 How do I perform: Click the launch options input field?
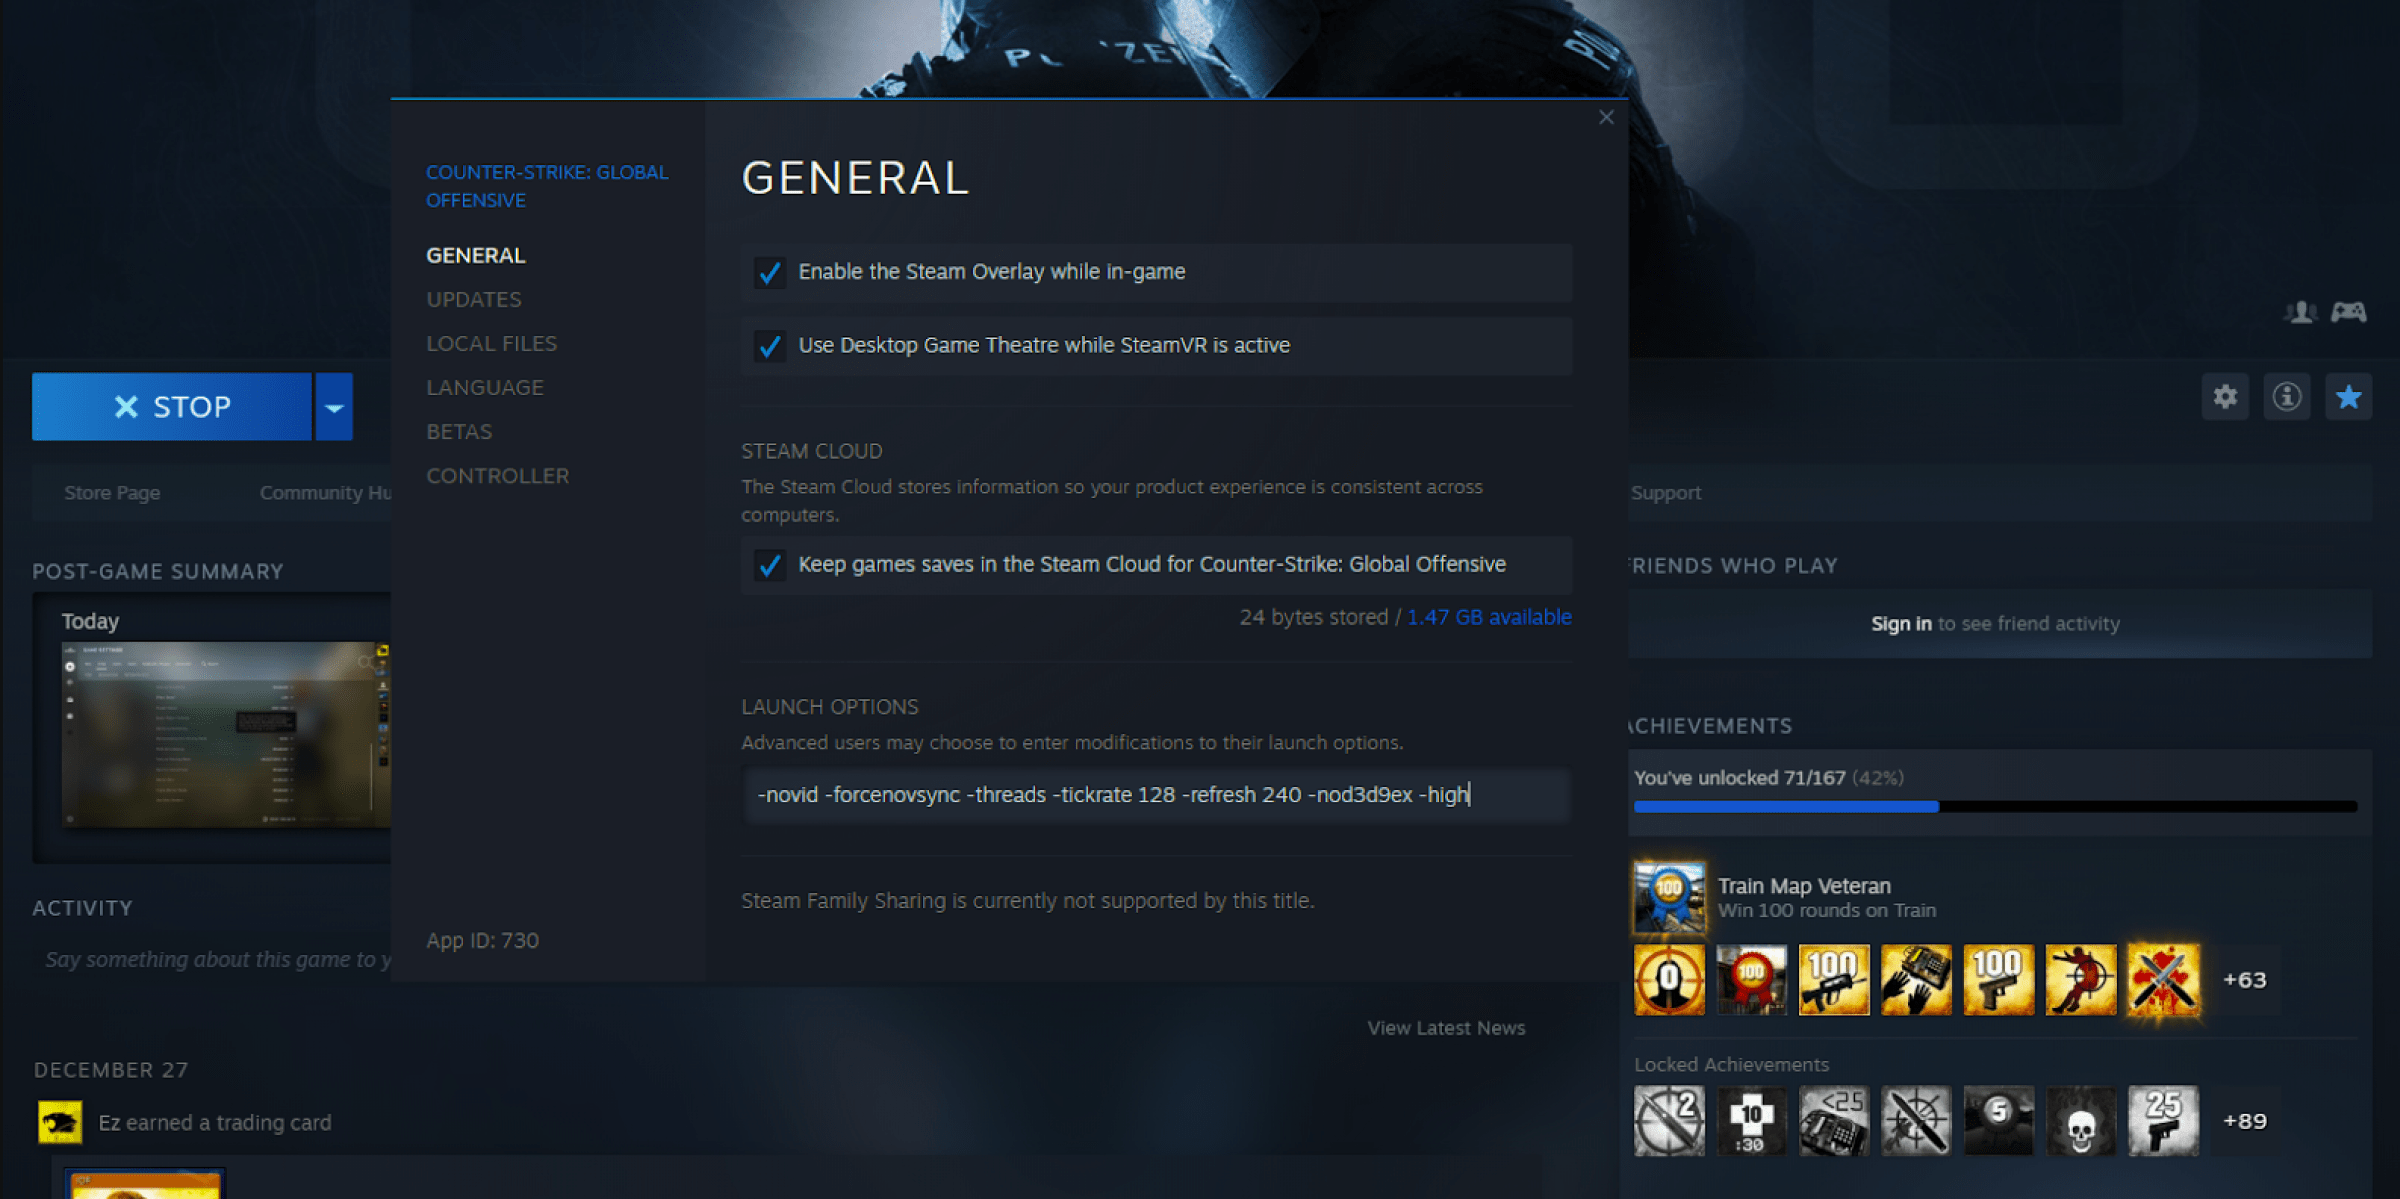(x=1156, y=795)
